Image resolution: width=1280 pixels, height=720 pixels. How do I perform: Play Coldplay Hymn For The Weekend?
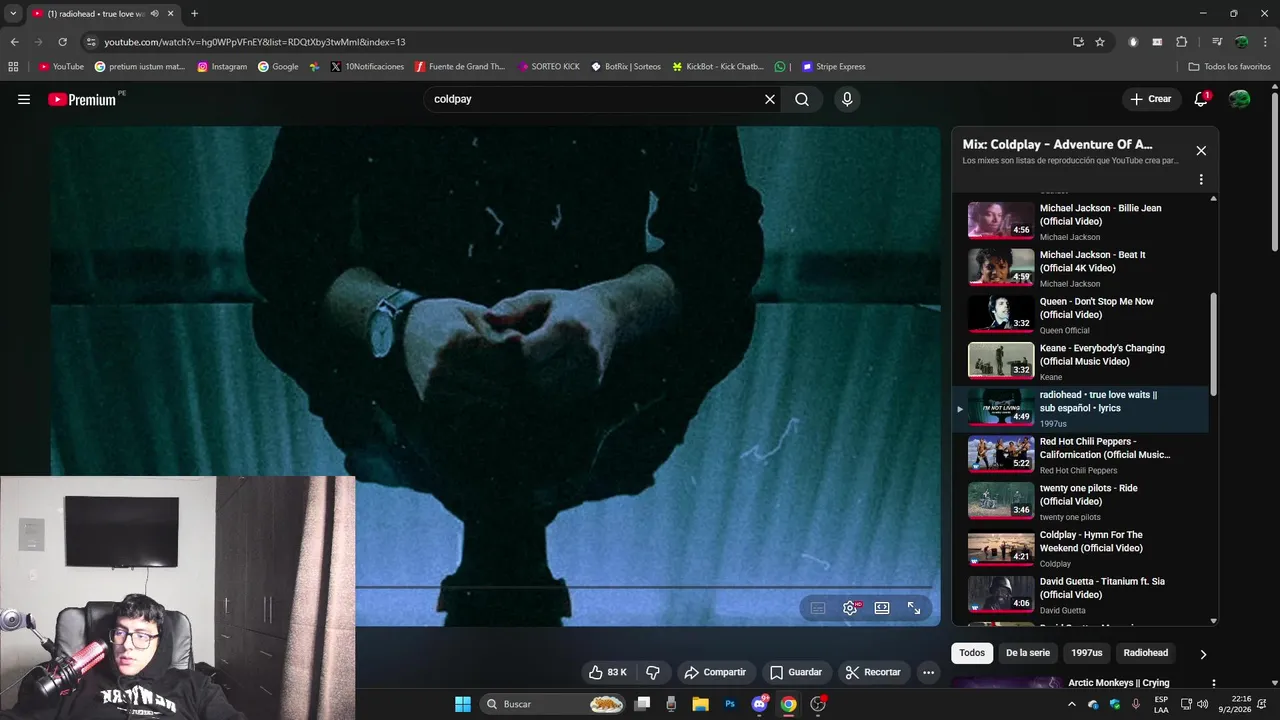coord(1080,548)
